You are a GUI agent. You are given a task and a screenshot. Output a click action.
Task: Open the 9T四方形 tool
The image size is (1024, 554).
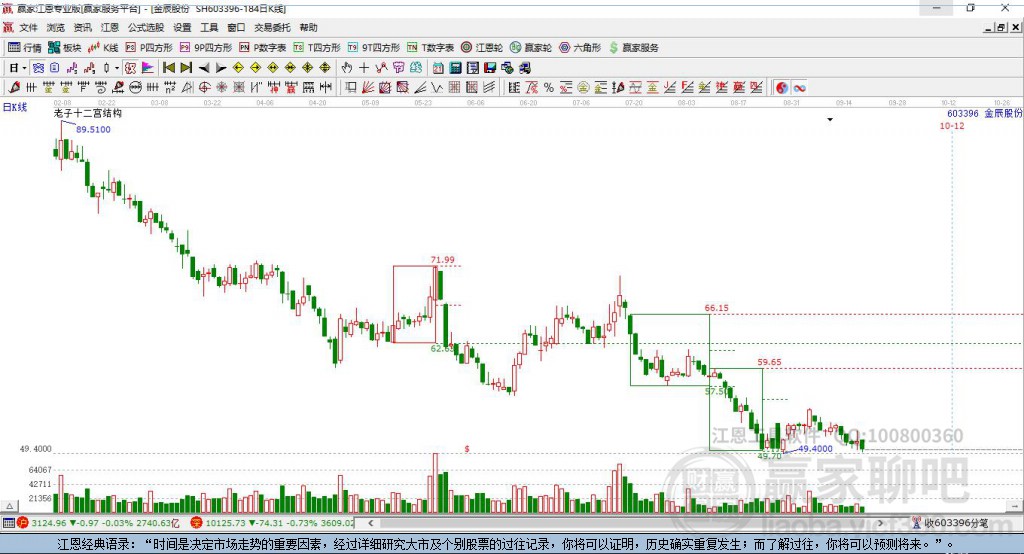point(374,48)
